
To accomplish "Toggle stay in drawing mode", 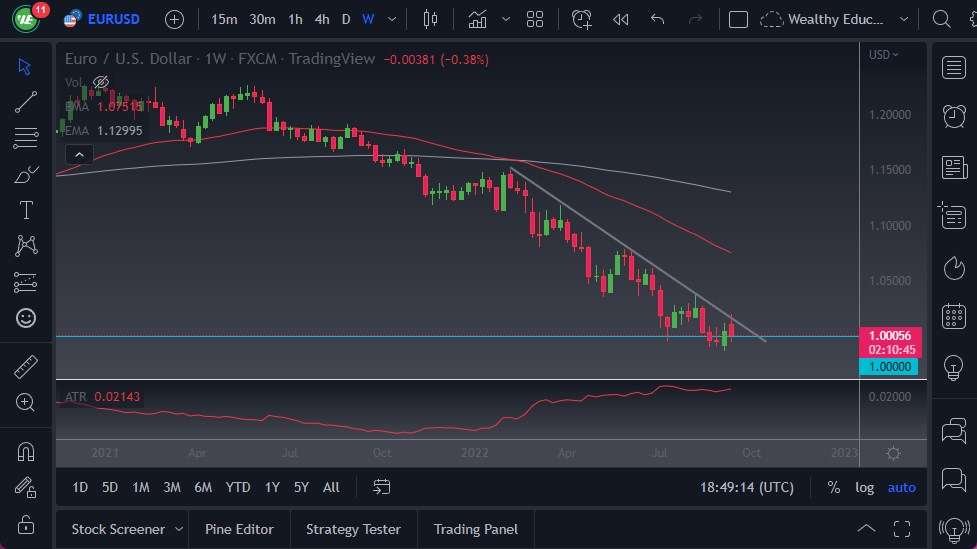I will coord(26,487).
